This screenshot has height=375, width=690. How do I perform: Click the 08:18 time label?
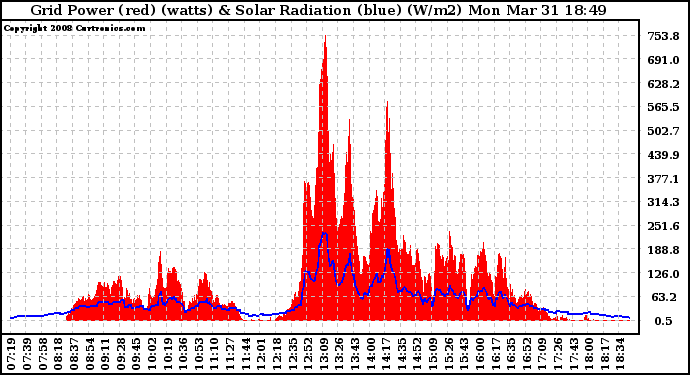tap(58, 354)
